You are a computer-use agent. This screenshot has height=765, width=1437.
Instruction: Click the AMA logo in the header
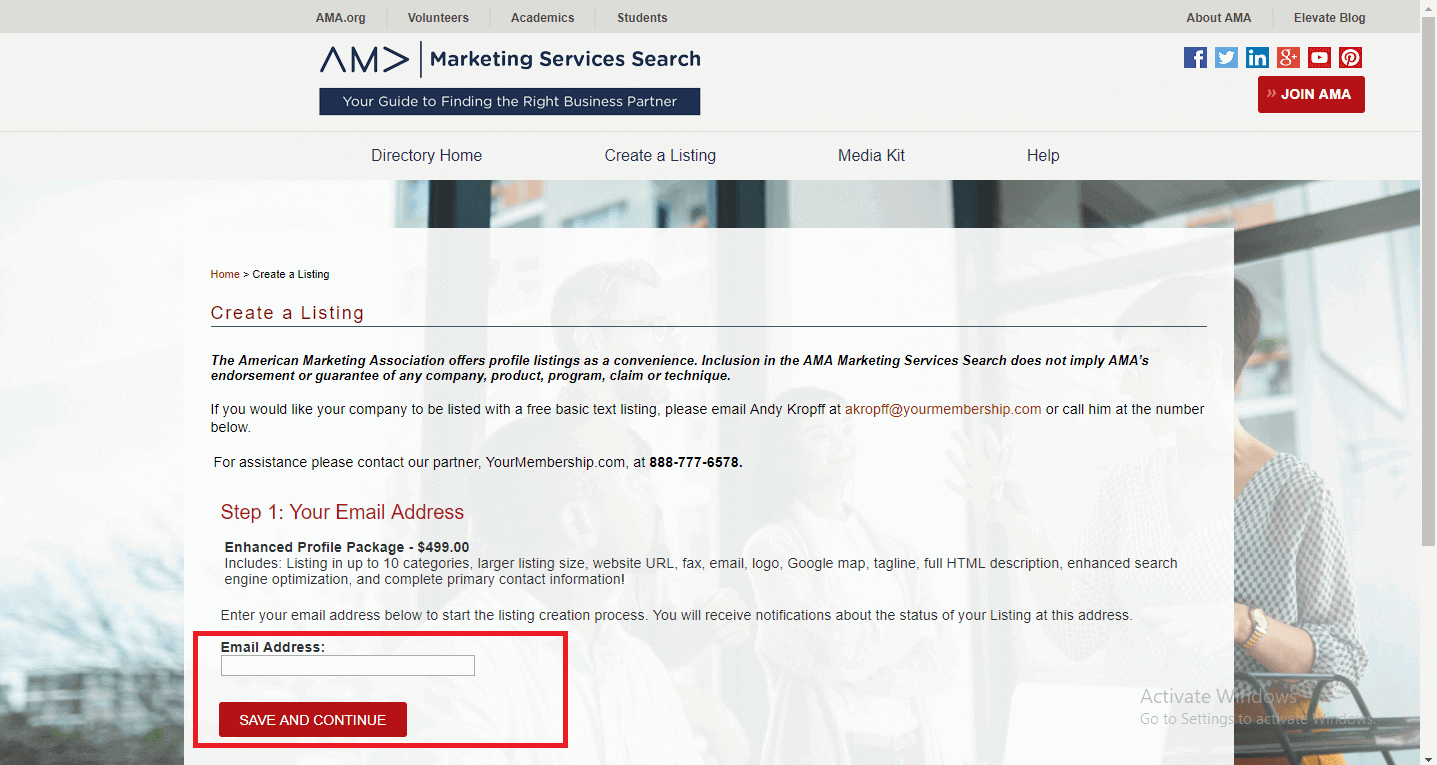pyautogui.click(x=365, y=60)
